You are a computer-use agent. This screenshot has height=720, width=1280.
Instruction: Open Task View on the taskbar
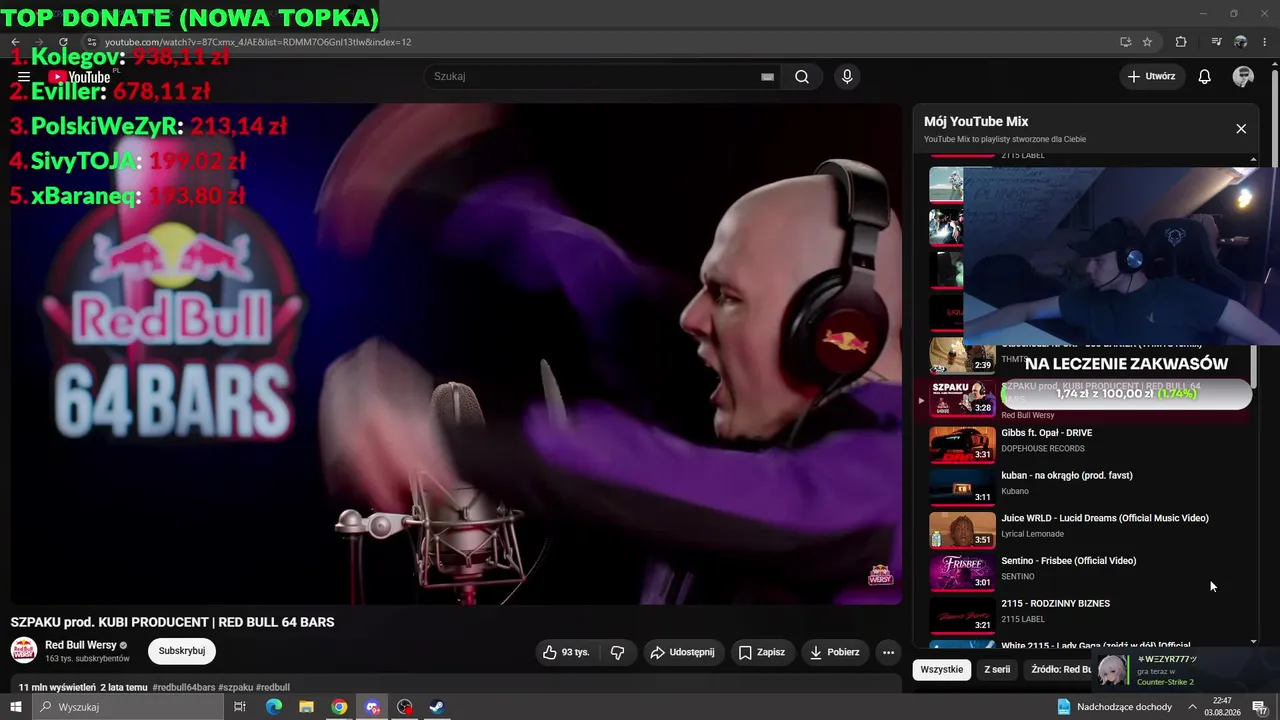pos(240,707)
